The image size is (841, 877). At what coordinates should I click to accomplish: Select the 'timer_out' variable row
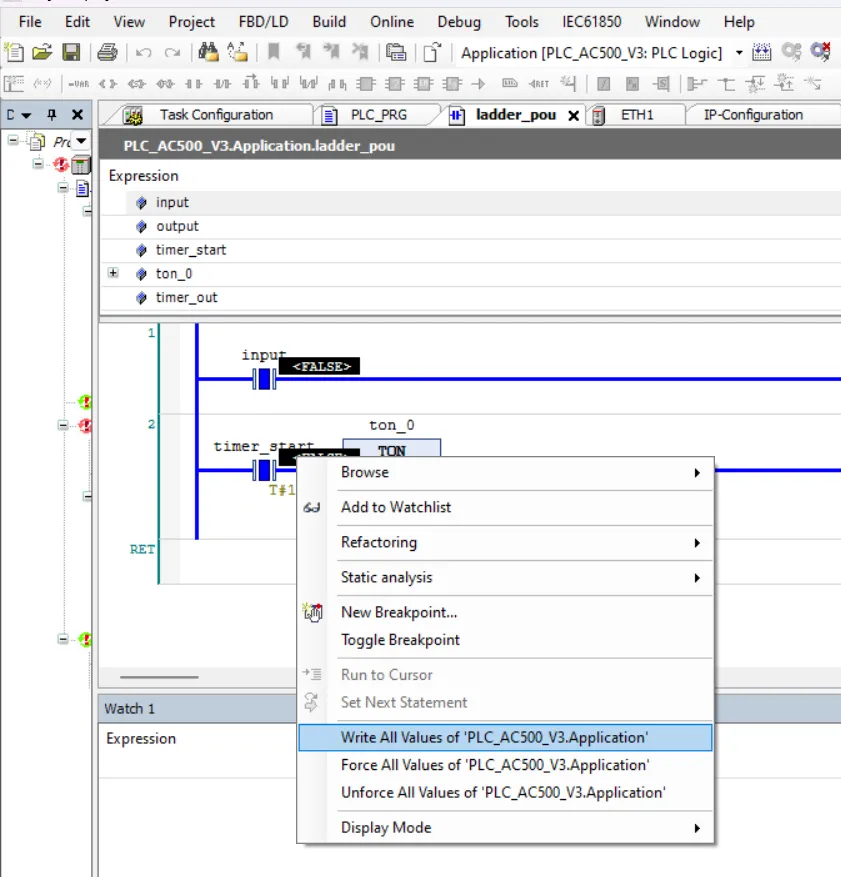[470, 298]
